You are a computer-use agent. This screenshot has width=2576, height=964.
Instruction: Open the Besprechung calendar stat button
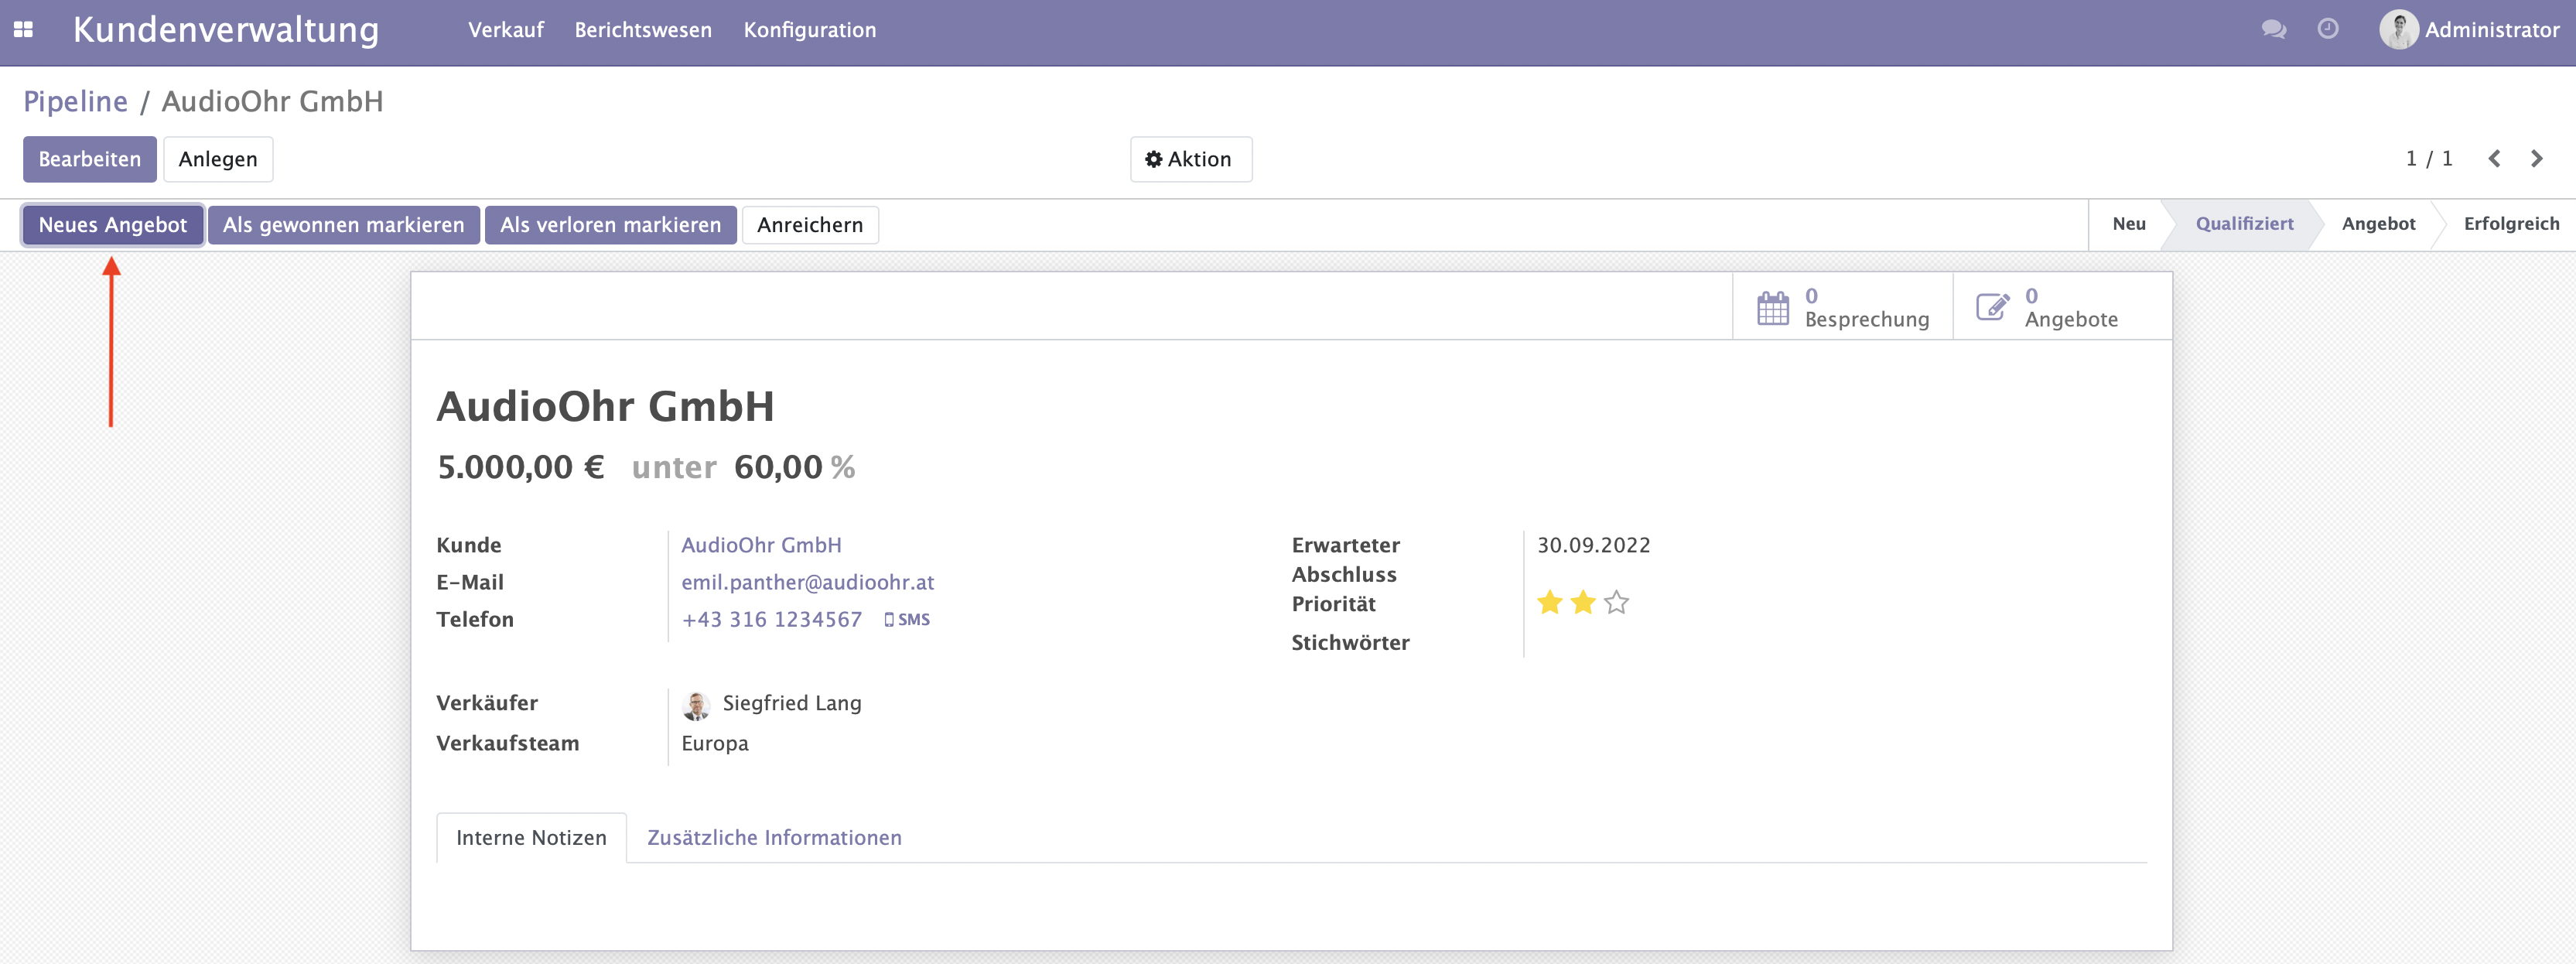point(1842,307)
